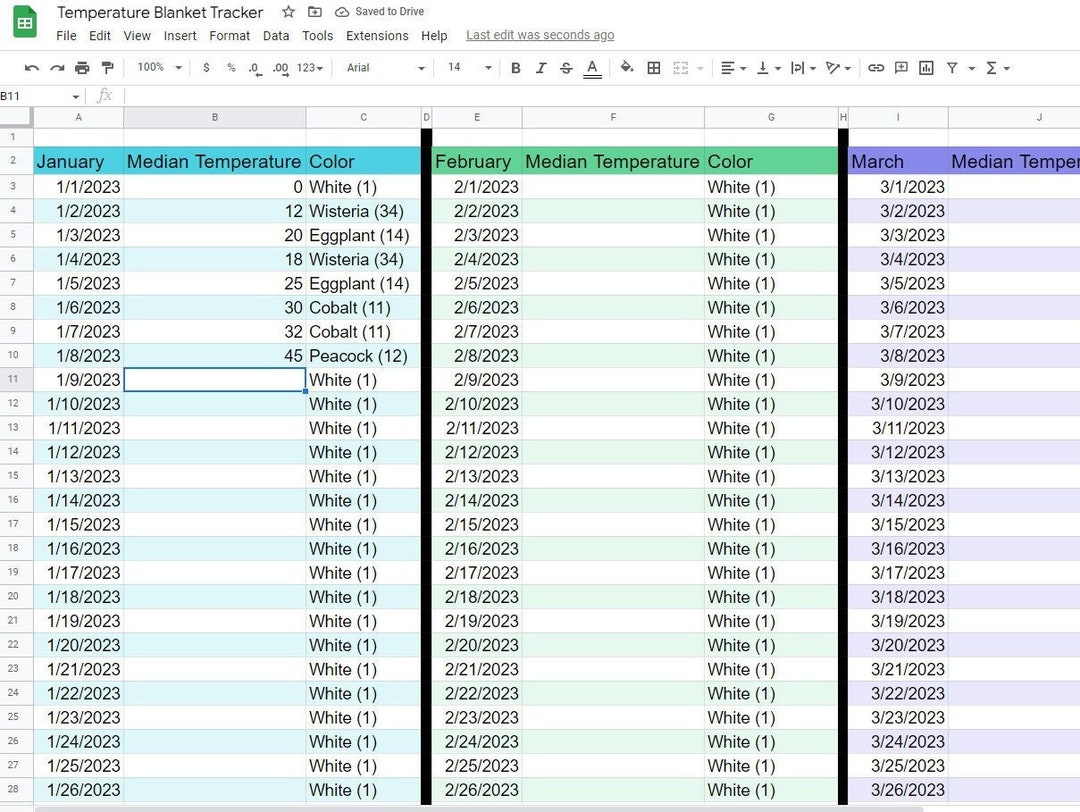Insert a comment with the comment icon
Screen dimensions: 1080x812
tap(901, 68)
